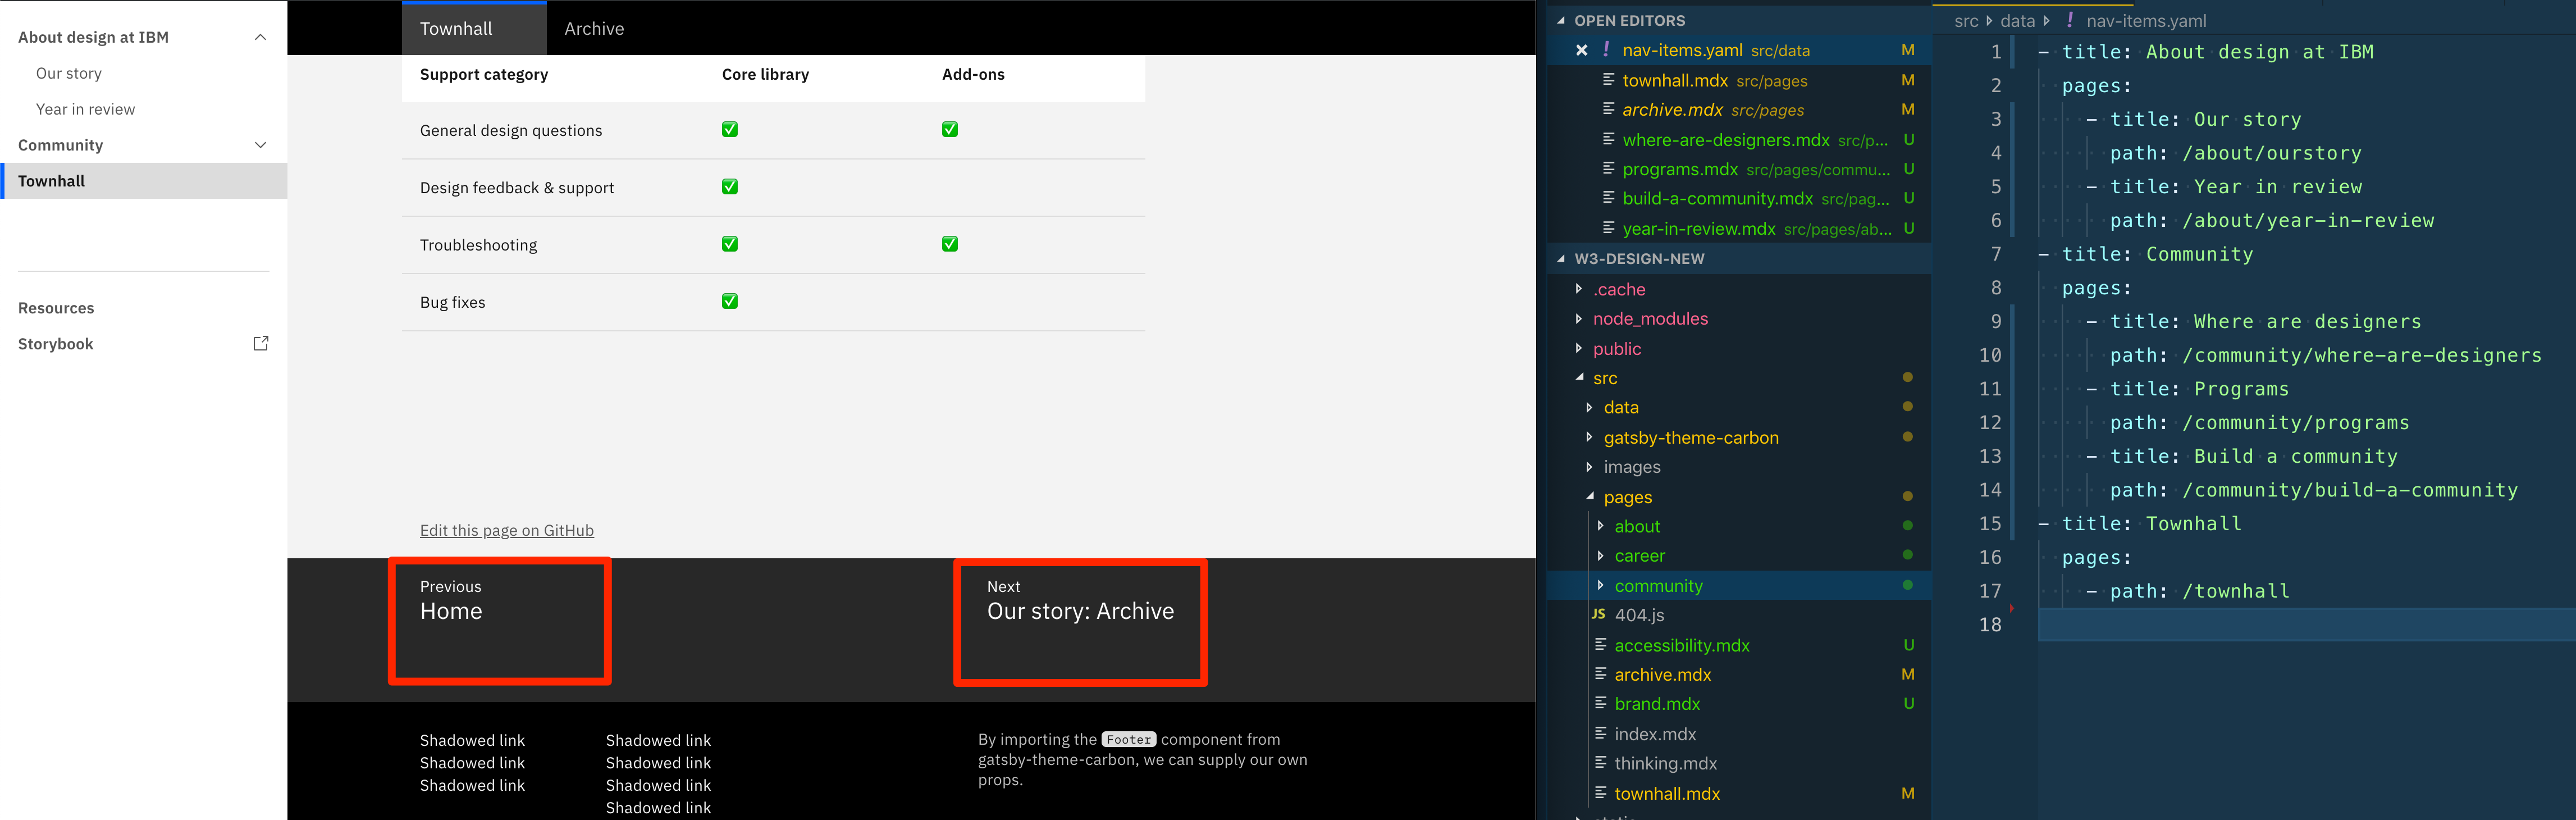The image size is (2576, 820).
Task: Click the M badge beside accessibility.mdx's neighbor archive.mdx
Action: point(1908,674)
